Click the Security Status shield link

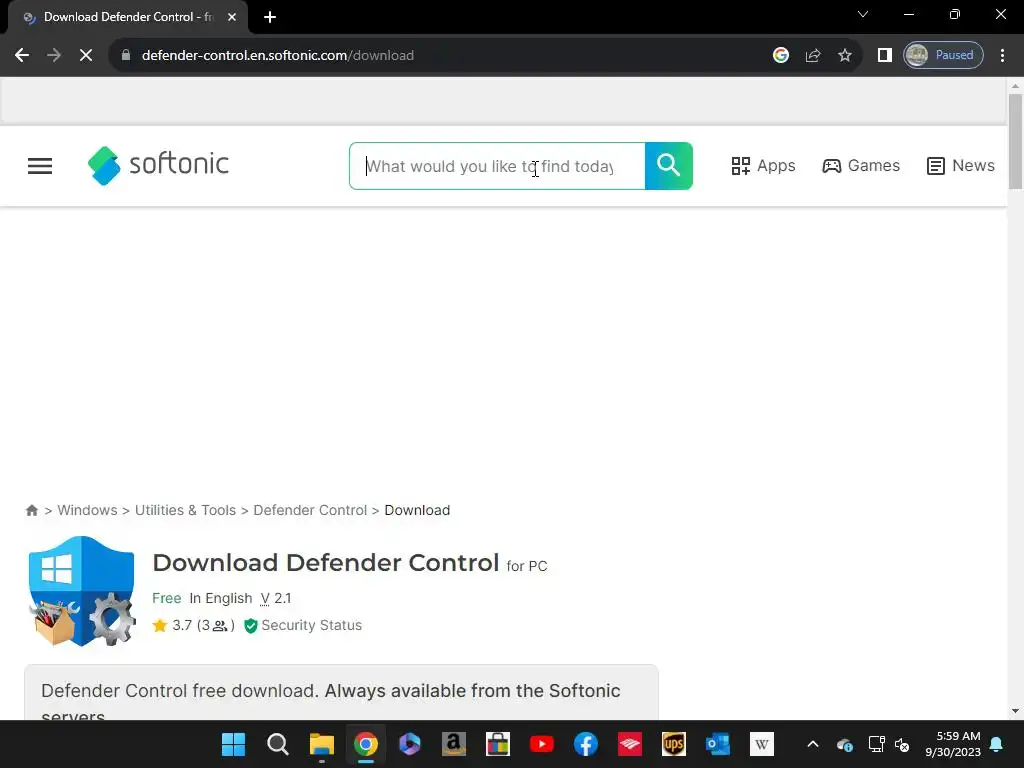click(303, 625)
